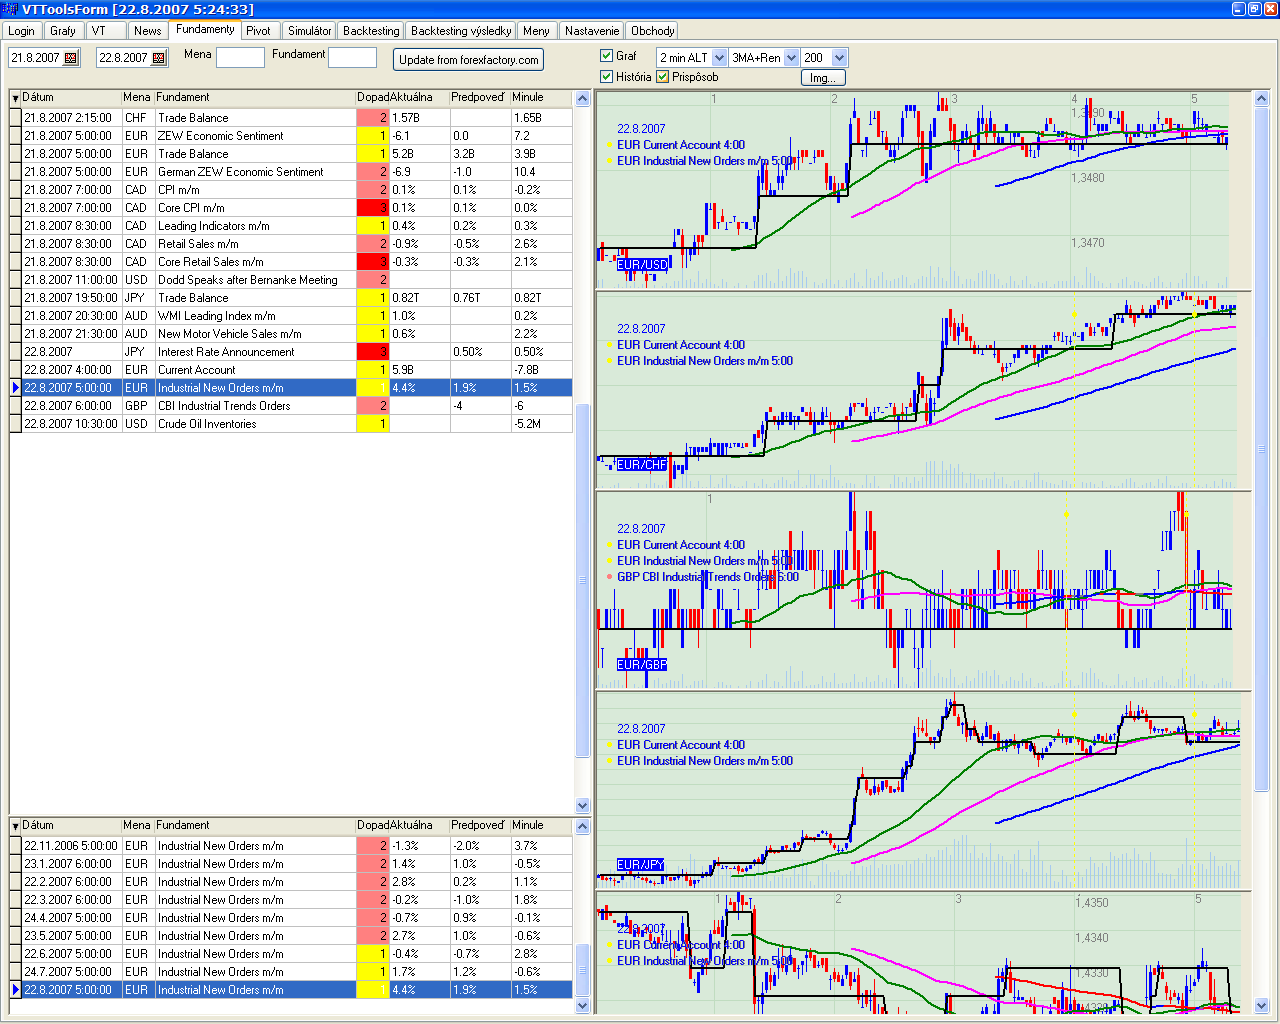Click down arrow of upper table scrollbar
Viewport: 1280px width, 1024px height.
click(583, 805)
